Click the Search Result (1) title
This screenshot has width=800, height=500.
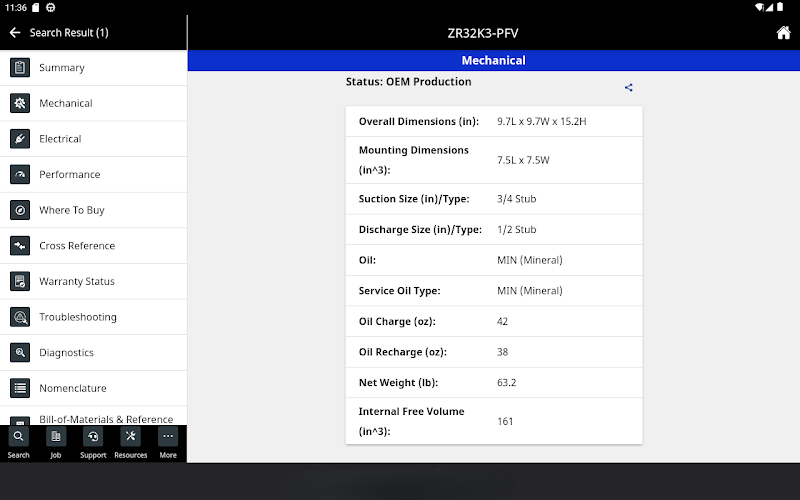coord(69,33)
